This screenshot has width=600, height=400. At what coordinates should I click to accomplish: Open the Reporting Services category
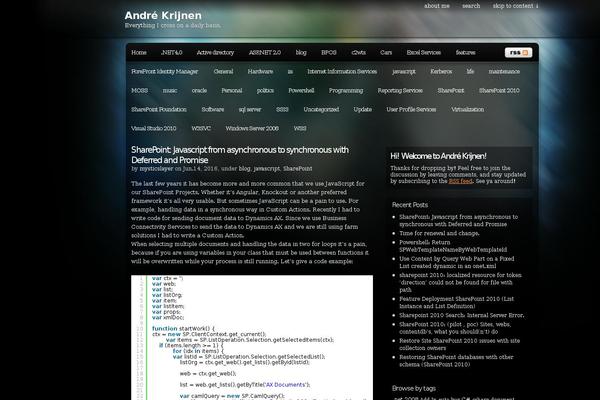(x=400, y=90)
